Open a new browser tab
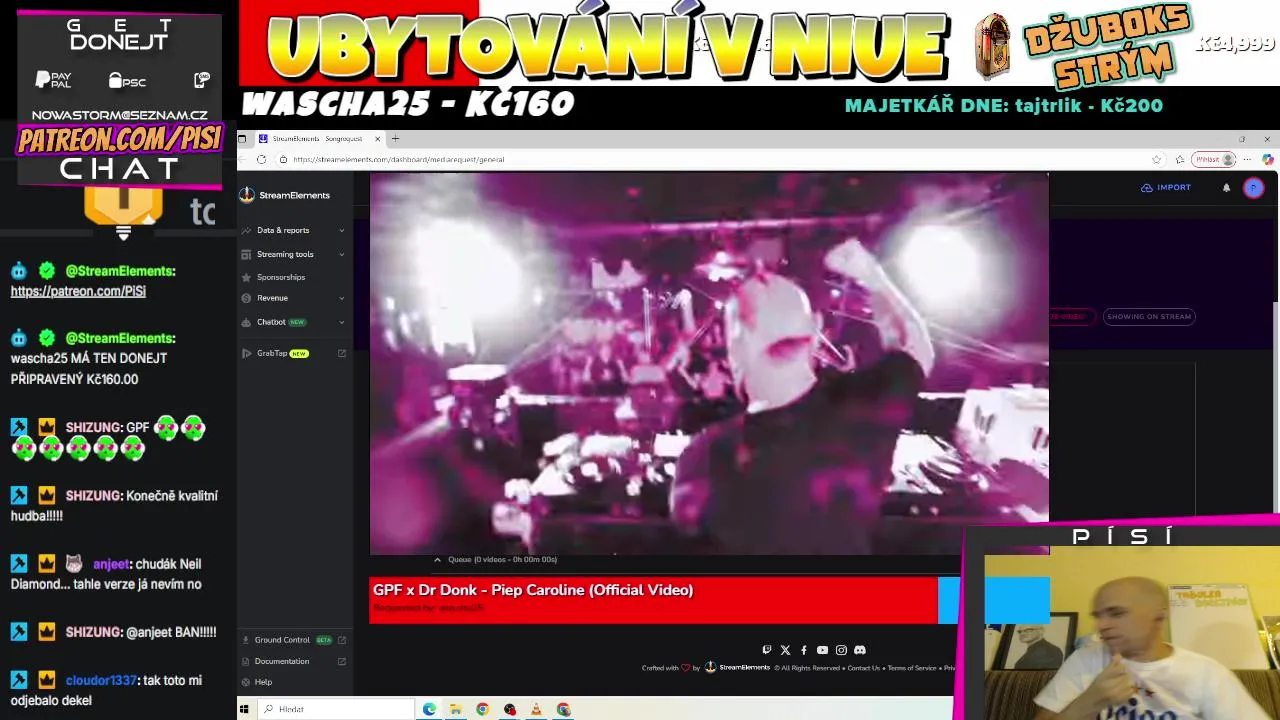This screenshot has height=720, width=1280. click(x=395, y=139)
